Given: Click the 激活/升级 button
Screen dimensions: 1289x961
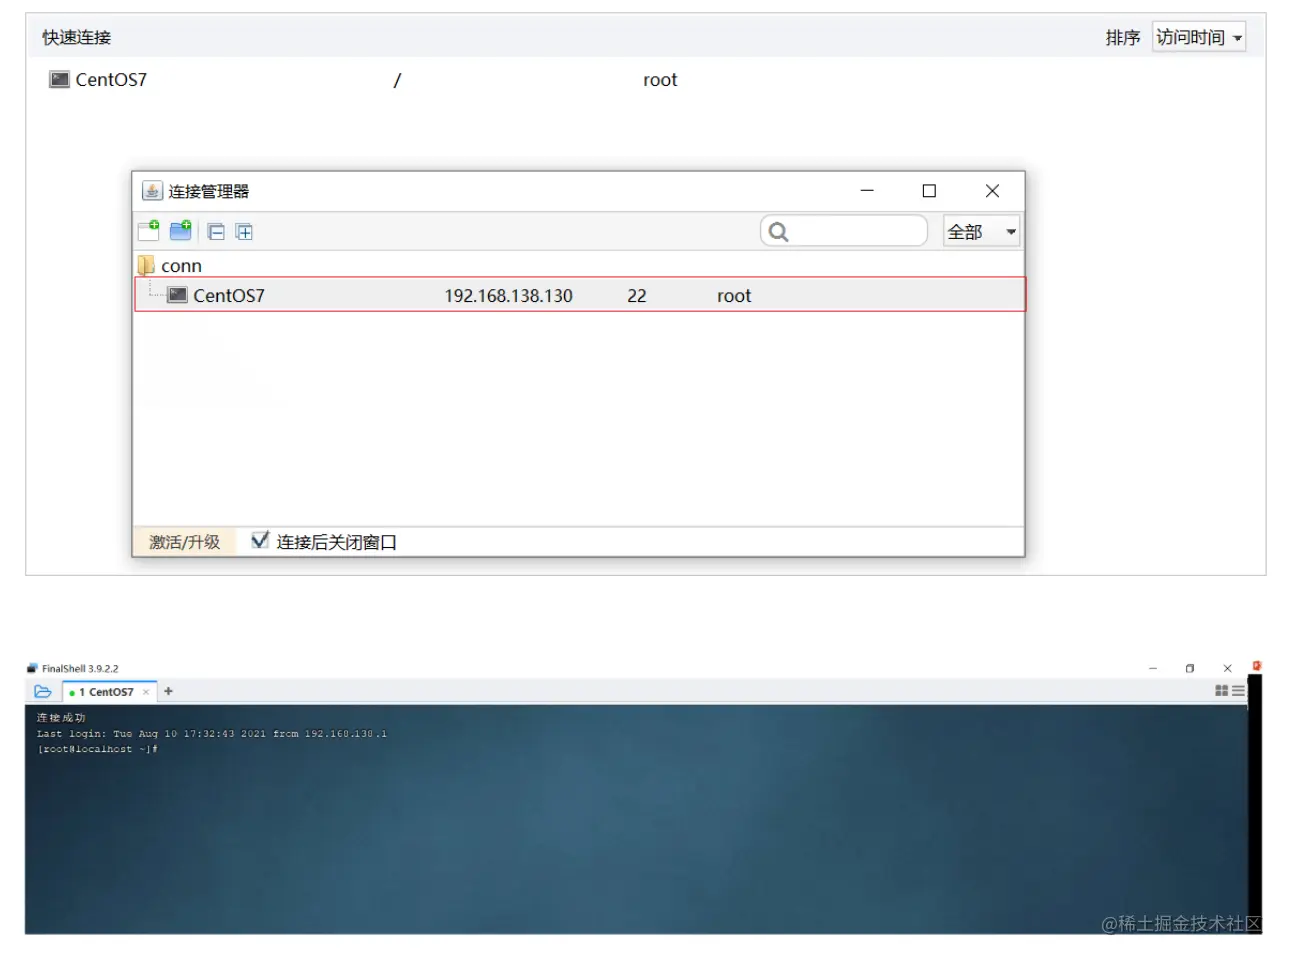Looking at the screenshot, I should pos(184,542).
